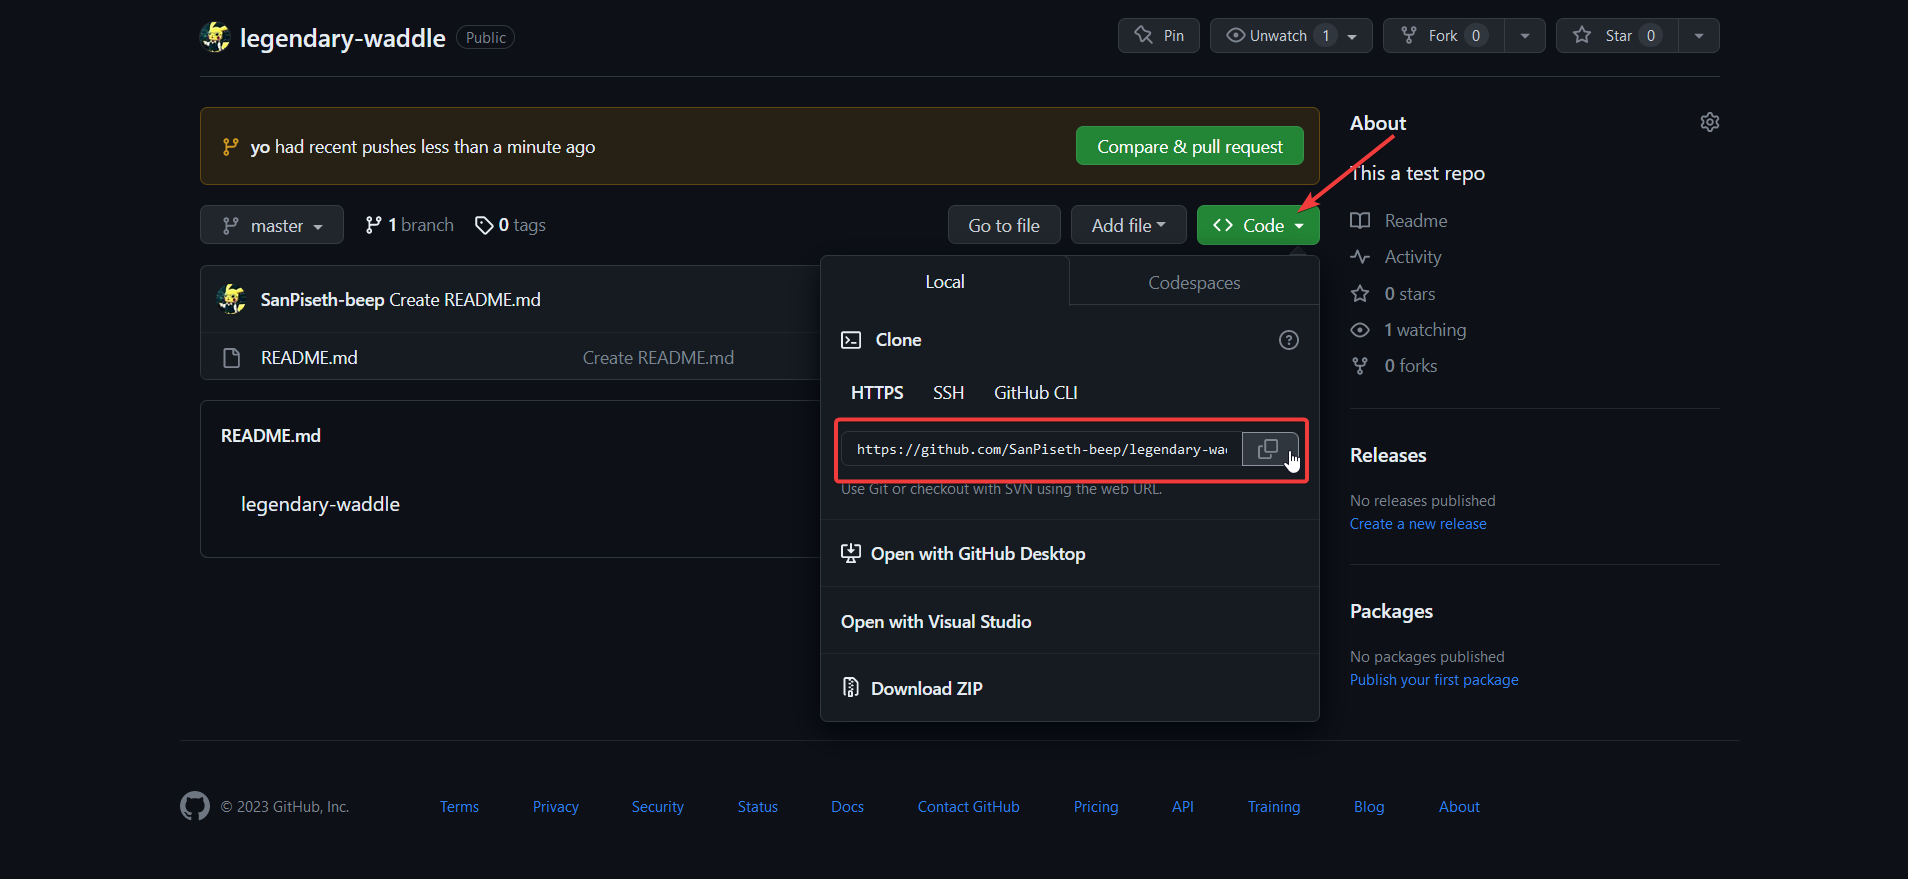Open the Create README.md commit message

465,300
